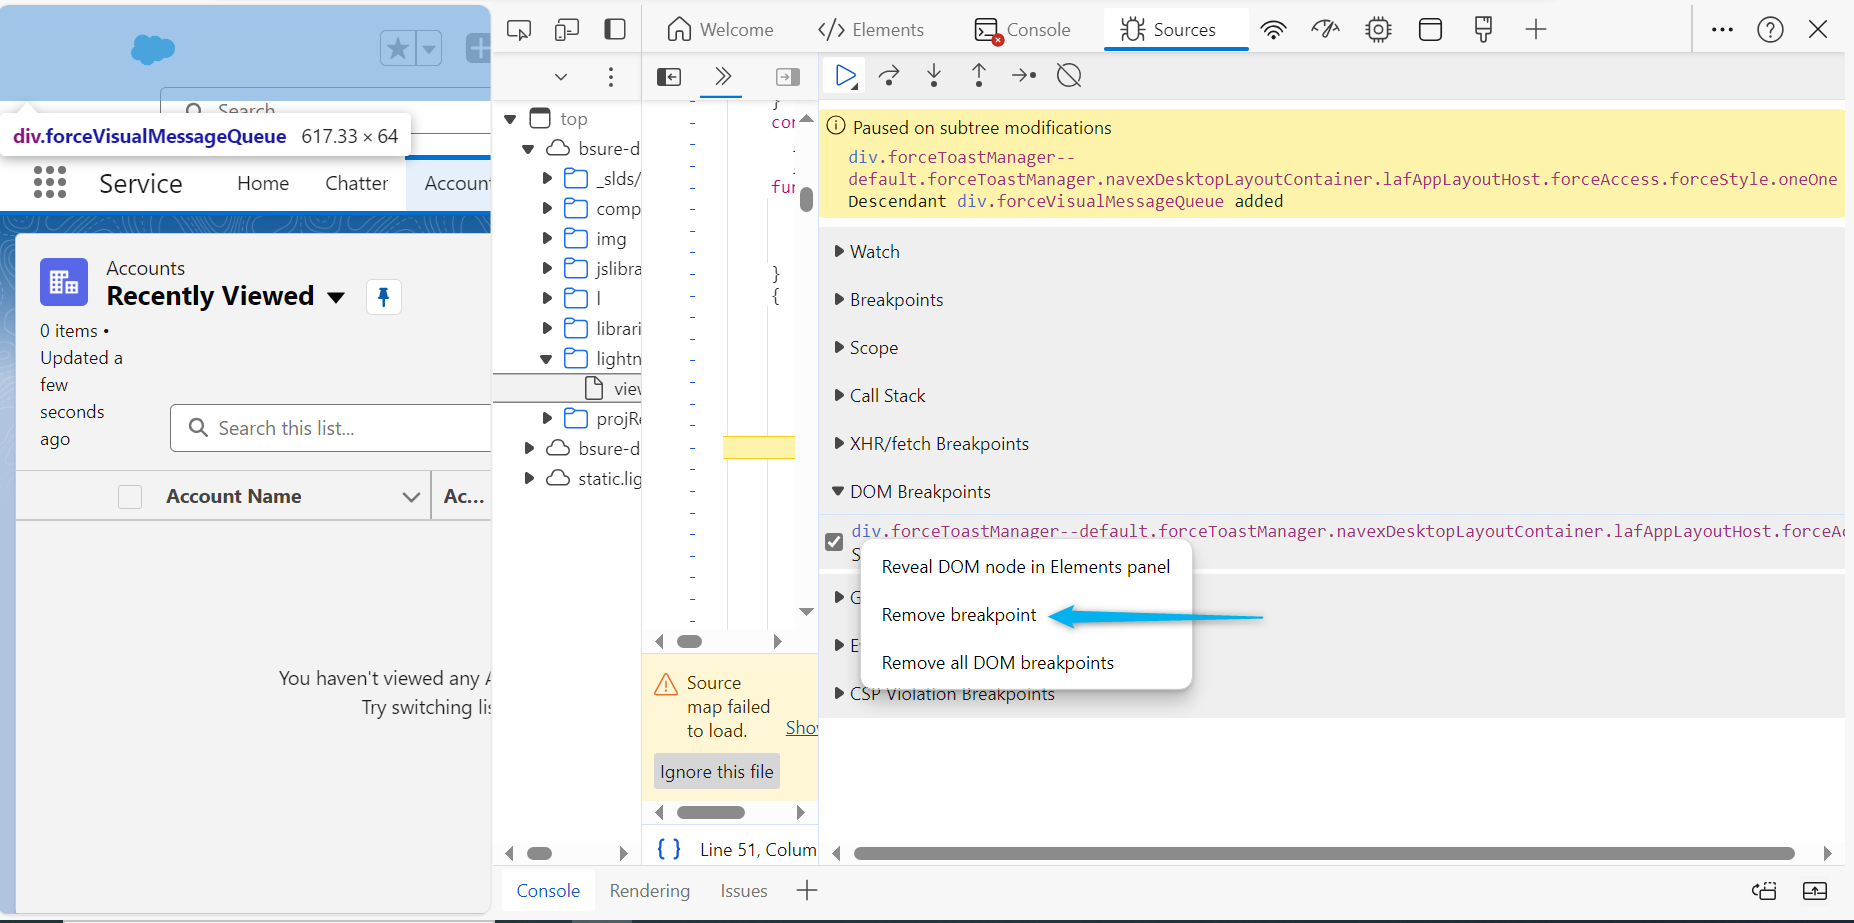This screenshot has height=923, width=1854.
Task: Click the Ignore this file button
Action: [717, 772]
